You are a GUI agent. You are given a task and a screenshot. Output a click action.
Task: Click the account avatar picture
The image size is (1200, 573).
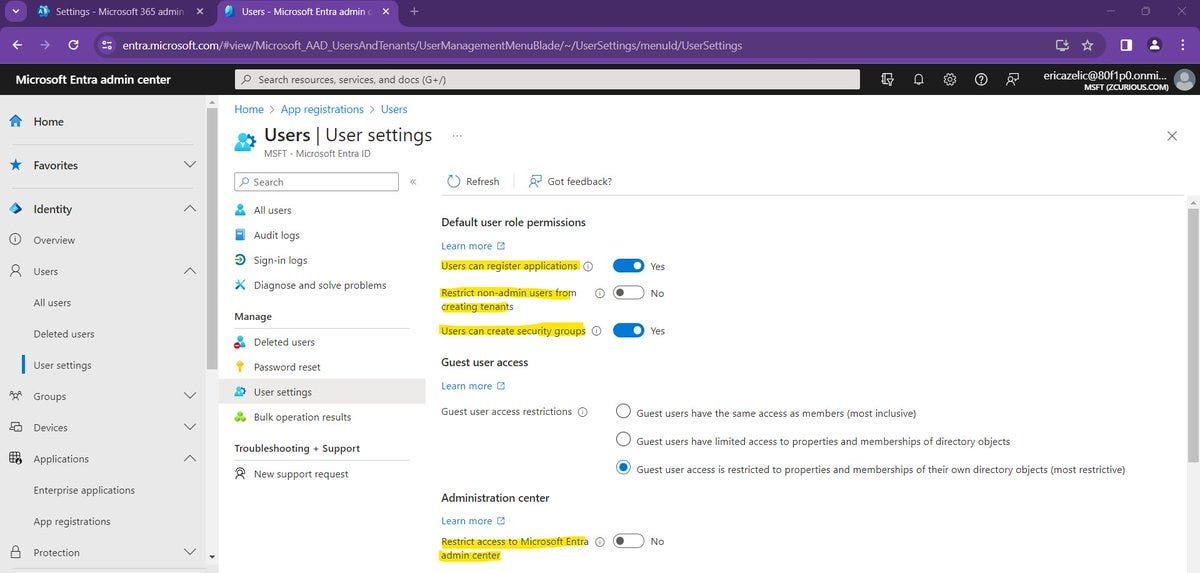pyautogui.click(x=1185, y=80)
